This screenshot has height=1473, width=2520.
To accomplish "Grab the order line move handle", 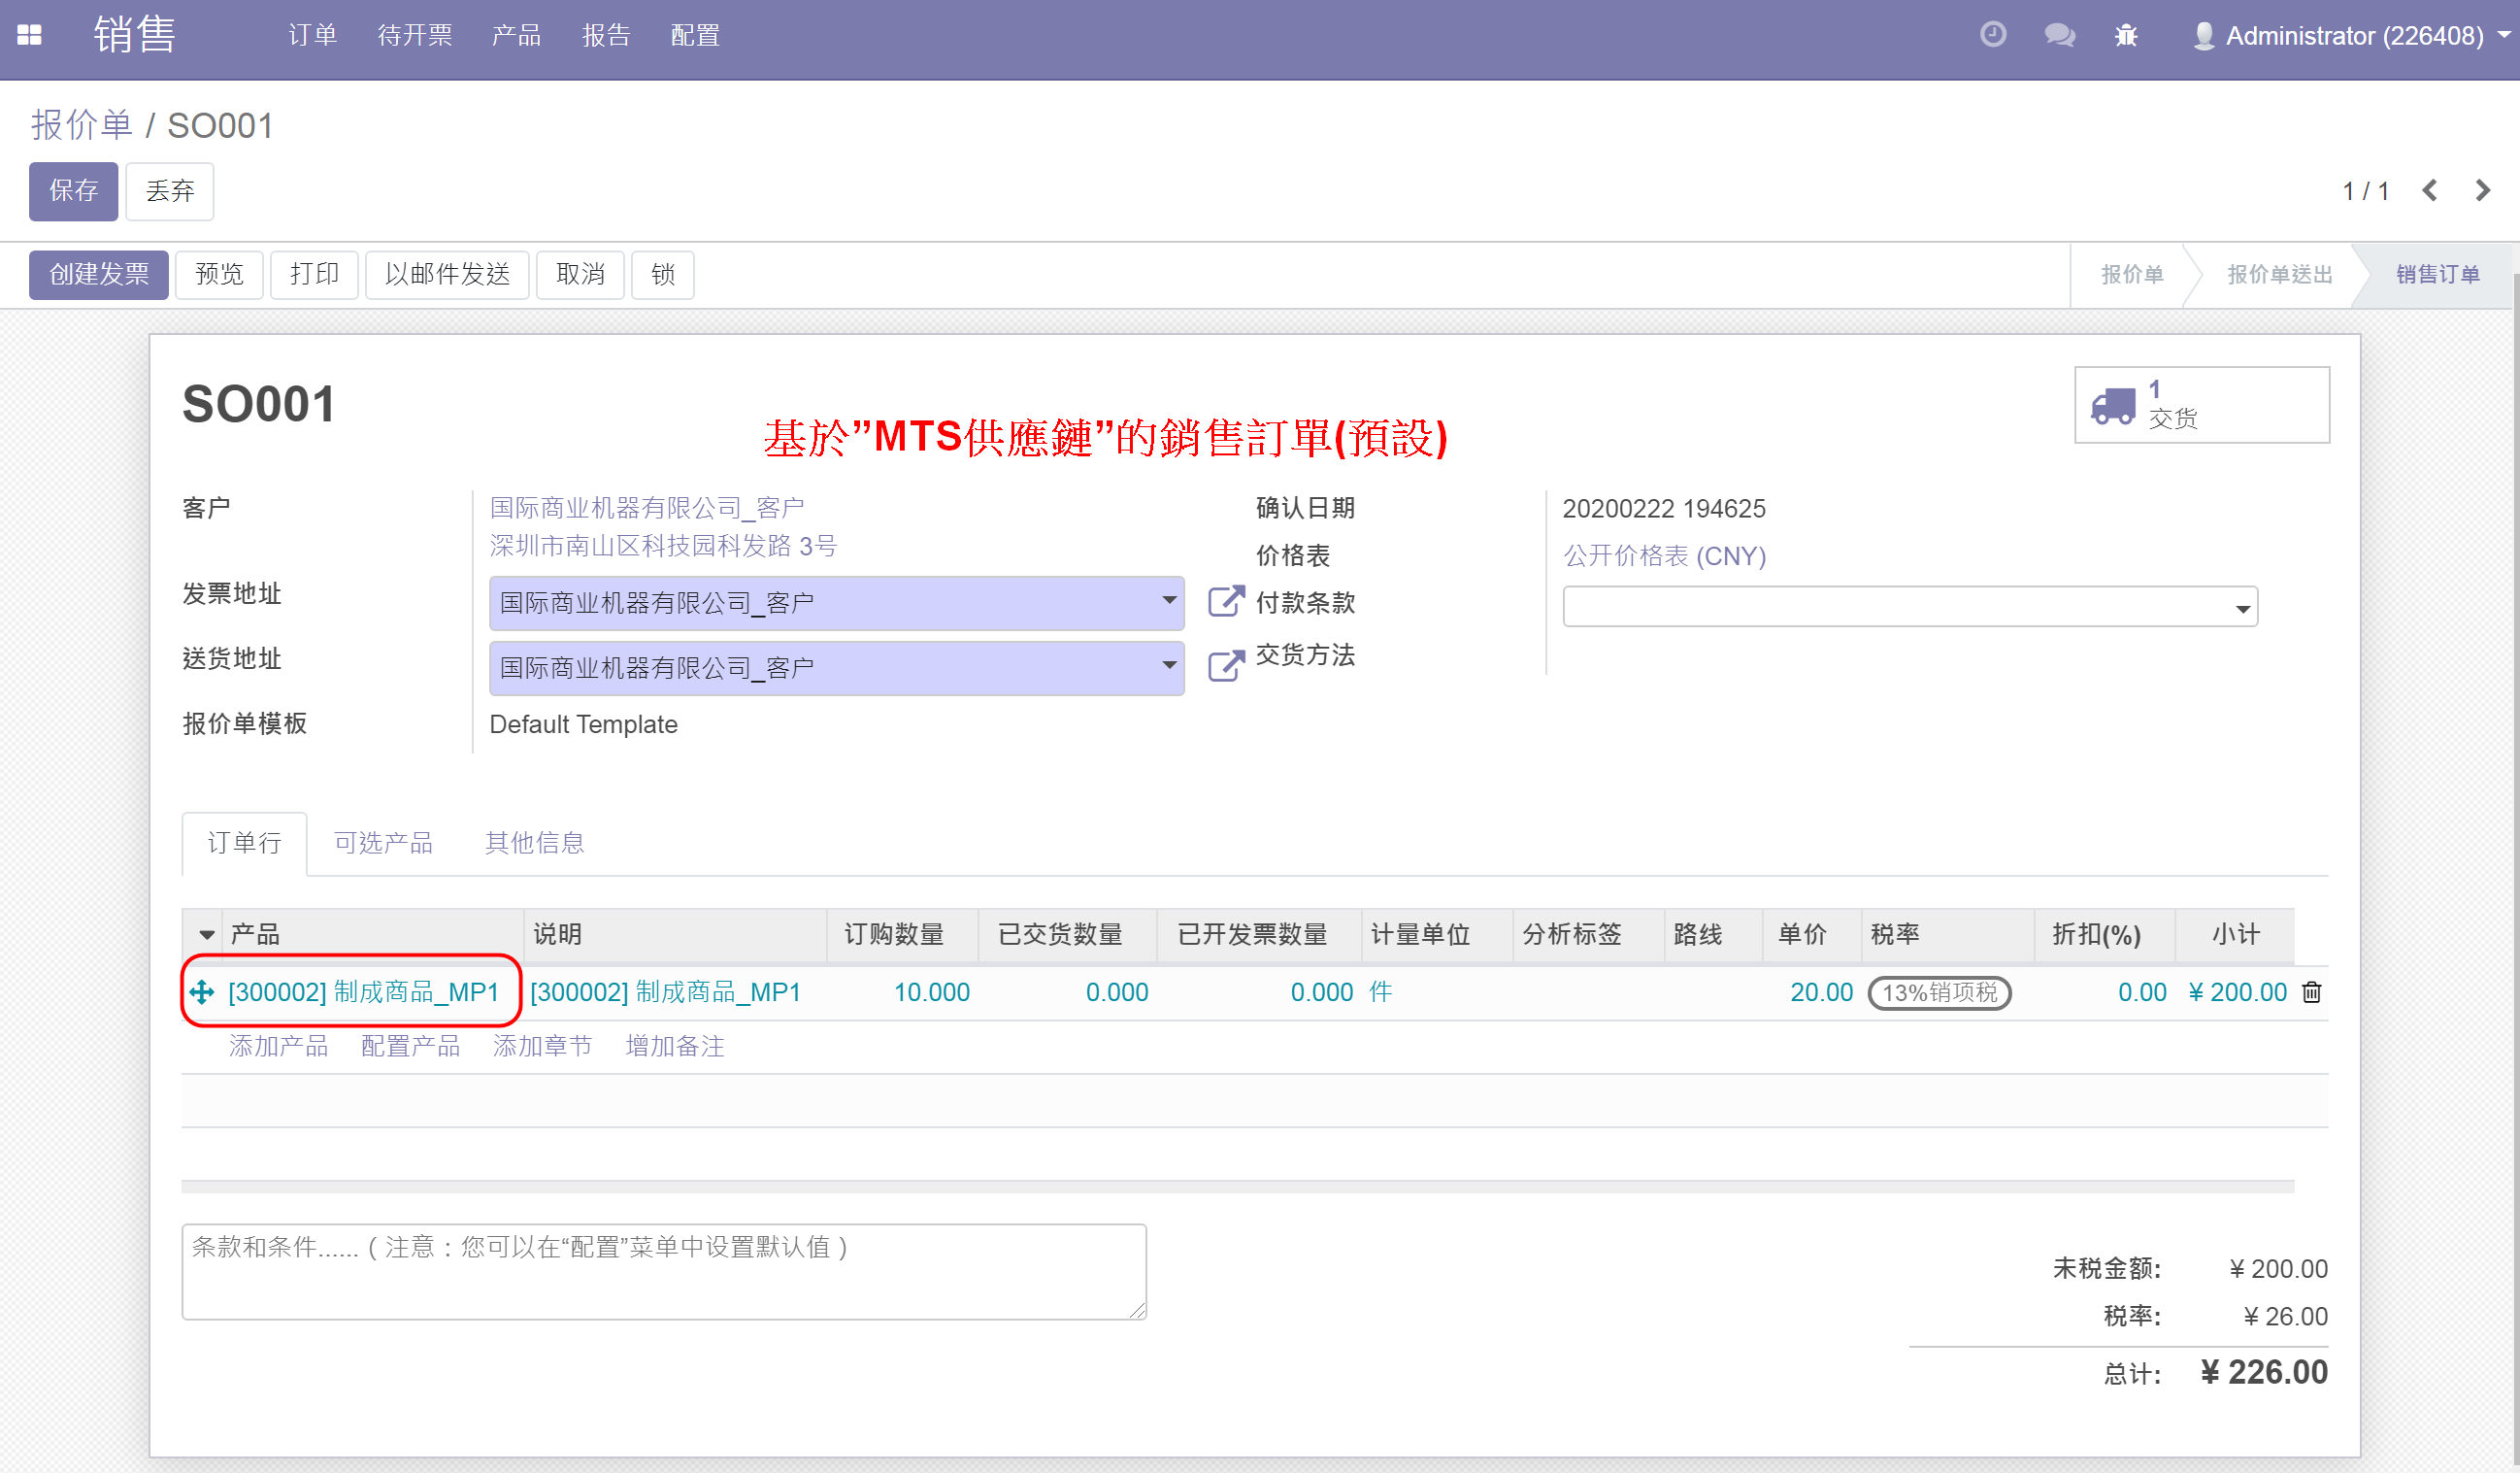I will pos(202,992).
